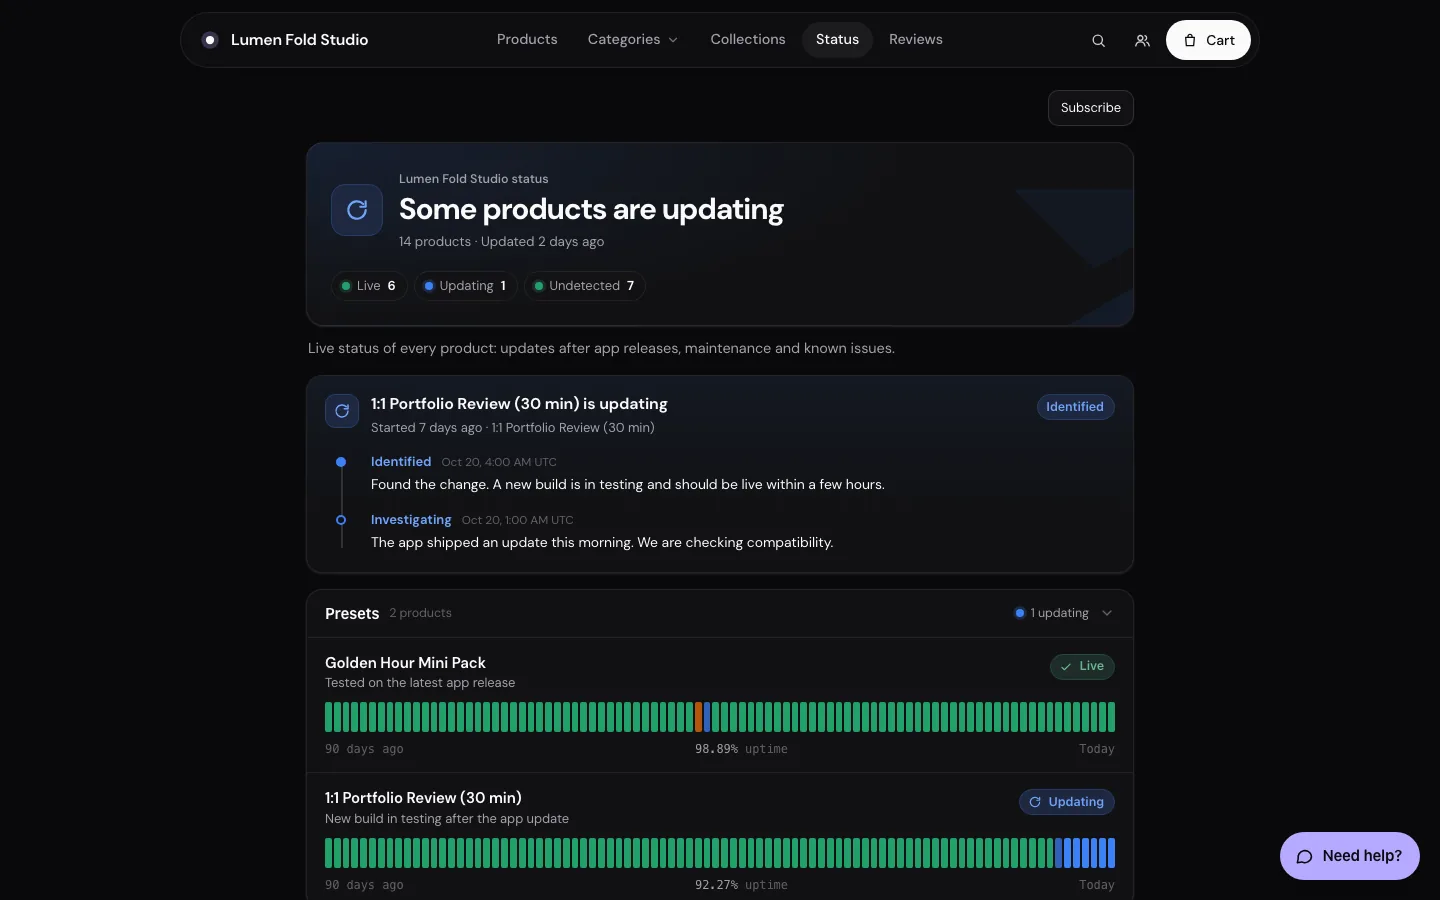1440x900 pixels.
Task: Click the Subscribe button
Action: tap(1090, 108)
